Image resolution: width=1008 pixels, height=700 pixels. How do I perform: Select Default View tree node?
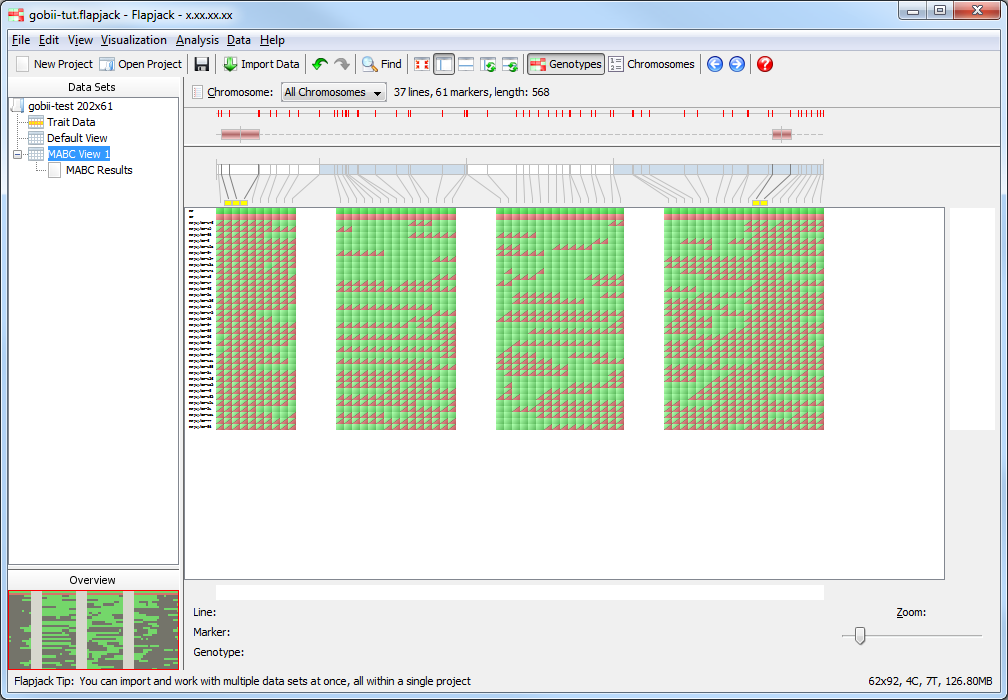[x=77, y=138]
